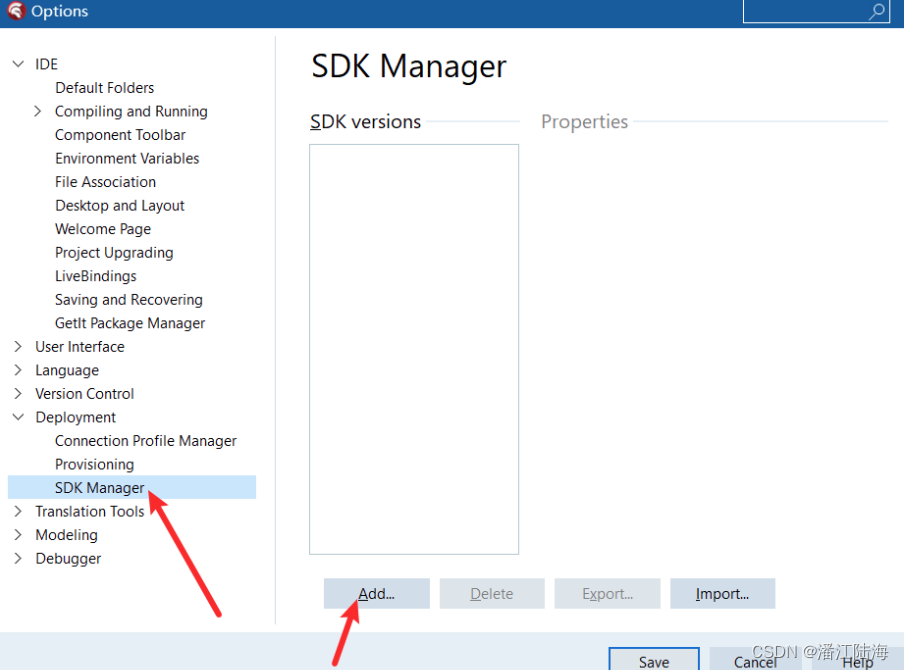Viewport: 904px width, 670px height.
Task: Expand the Debugger category
Action: (x=17, y=558)
